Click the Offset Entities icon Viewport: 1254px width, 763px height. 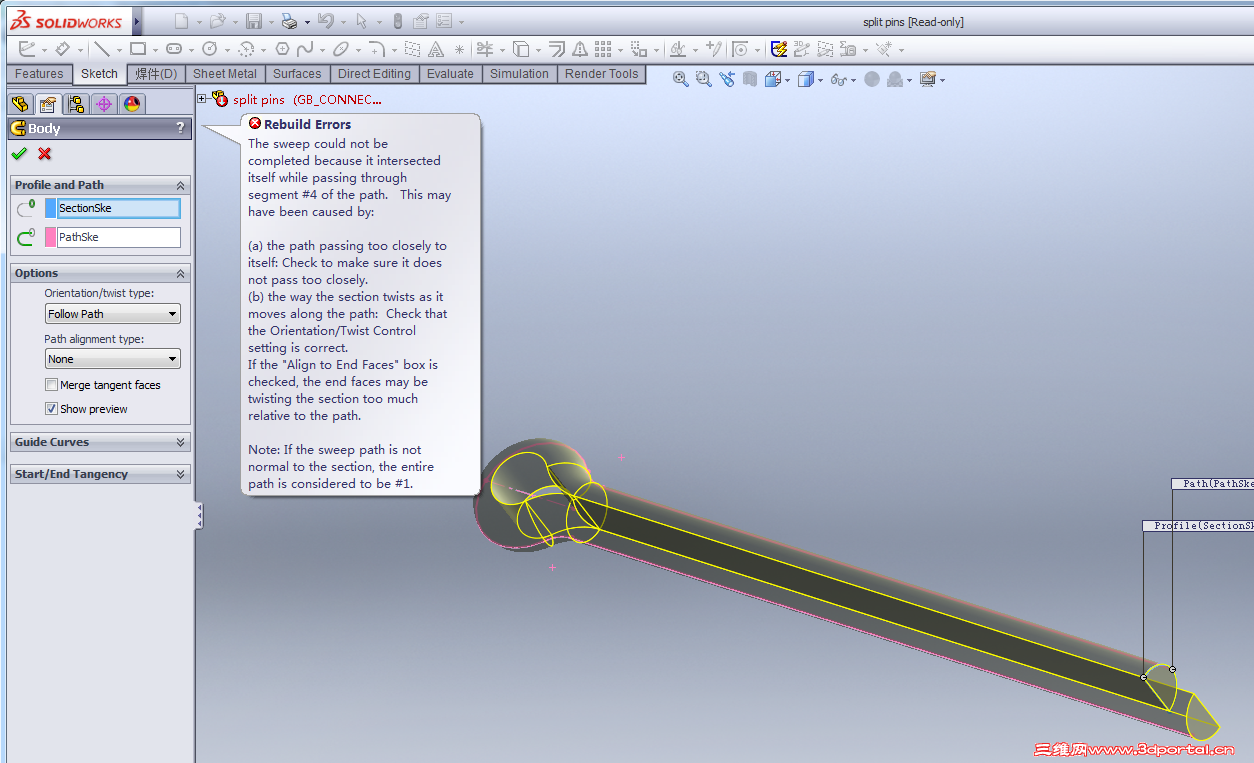[557, 49]
